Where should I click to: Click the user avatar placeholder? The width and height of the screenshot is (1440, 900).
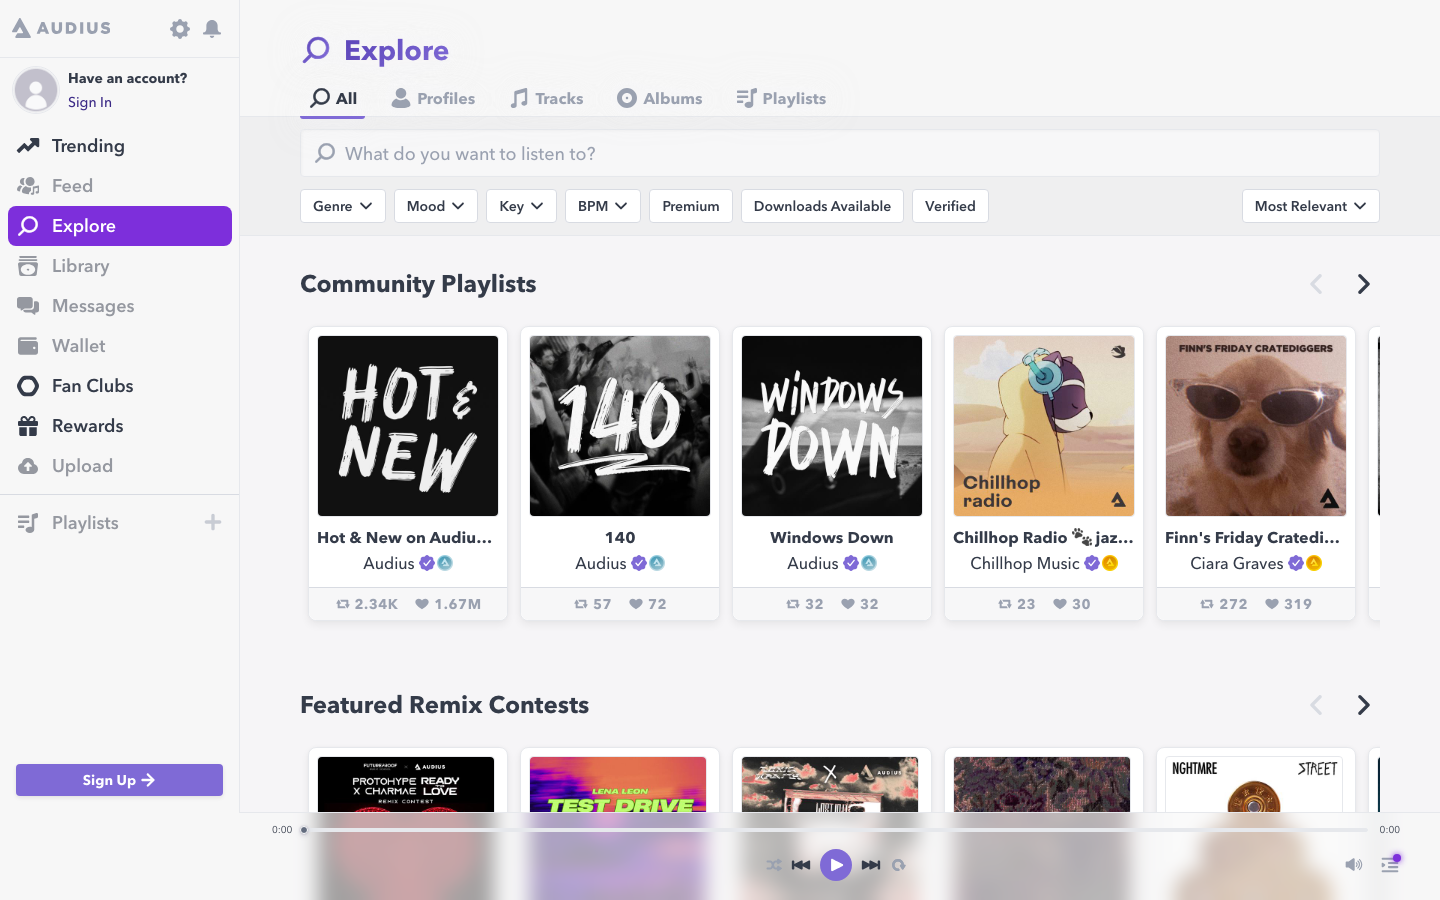(36, 90)
